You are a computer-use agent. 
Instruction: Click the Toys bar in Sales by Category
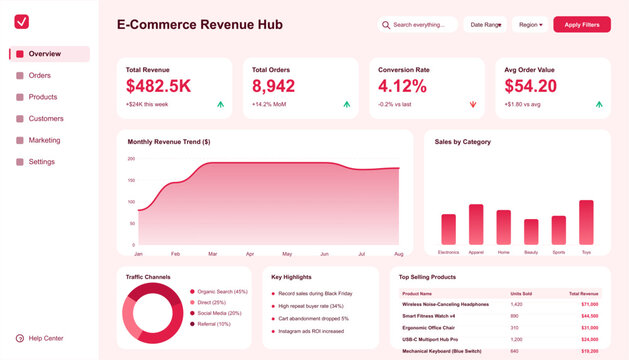[x=586, y=223]
